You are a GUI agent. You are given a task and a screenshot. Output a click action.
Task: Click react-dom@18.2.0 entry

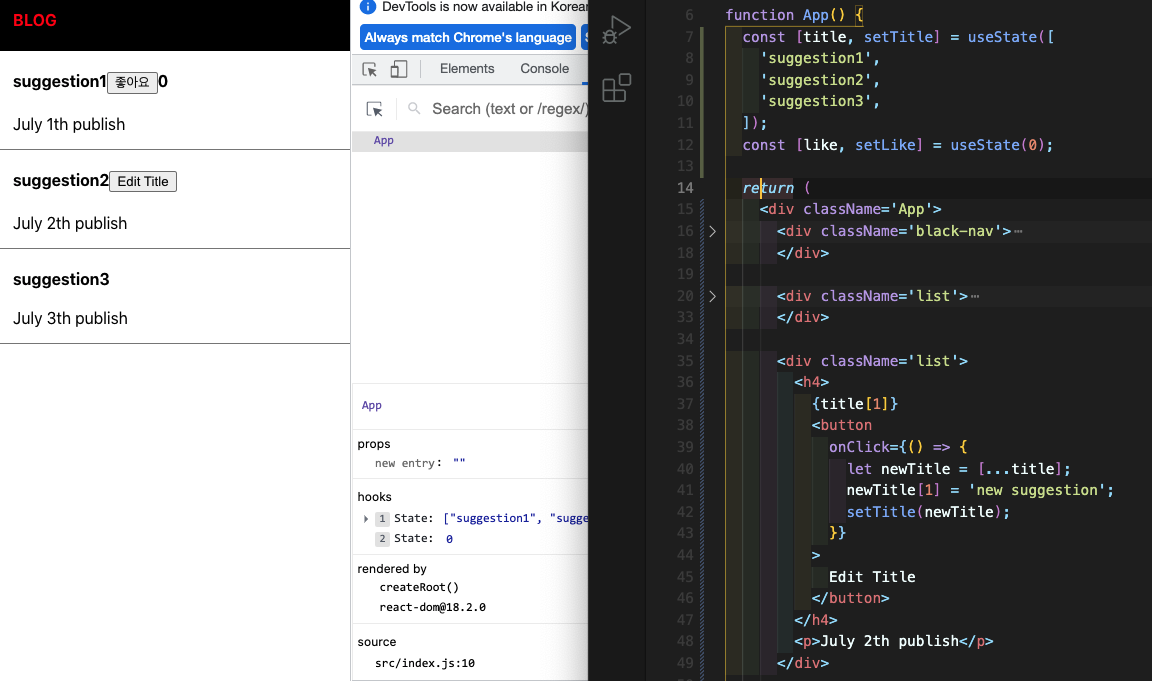coord(432,607)
